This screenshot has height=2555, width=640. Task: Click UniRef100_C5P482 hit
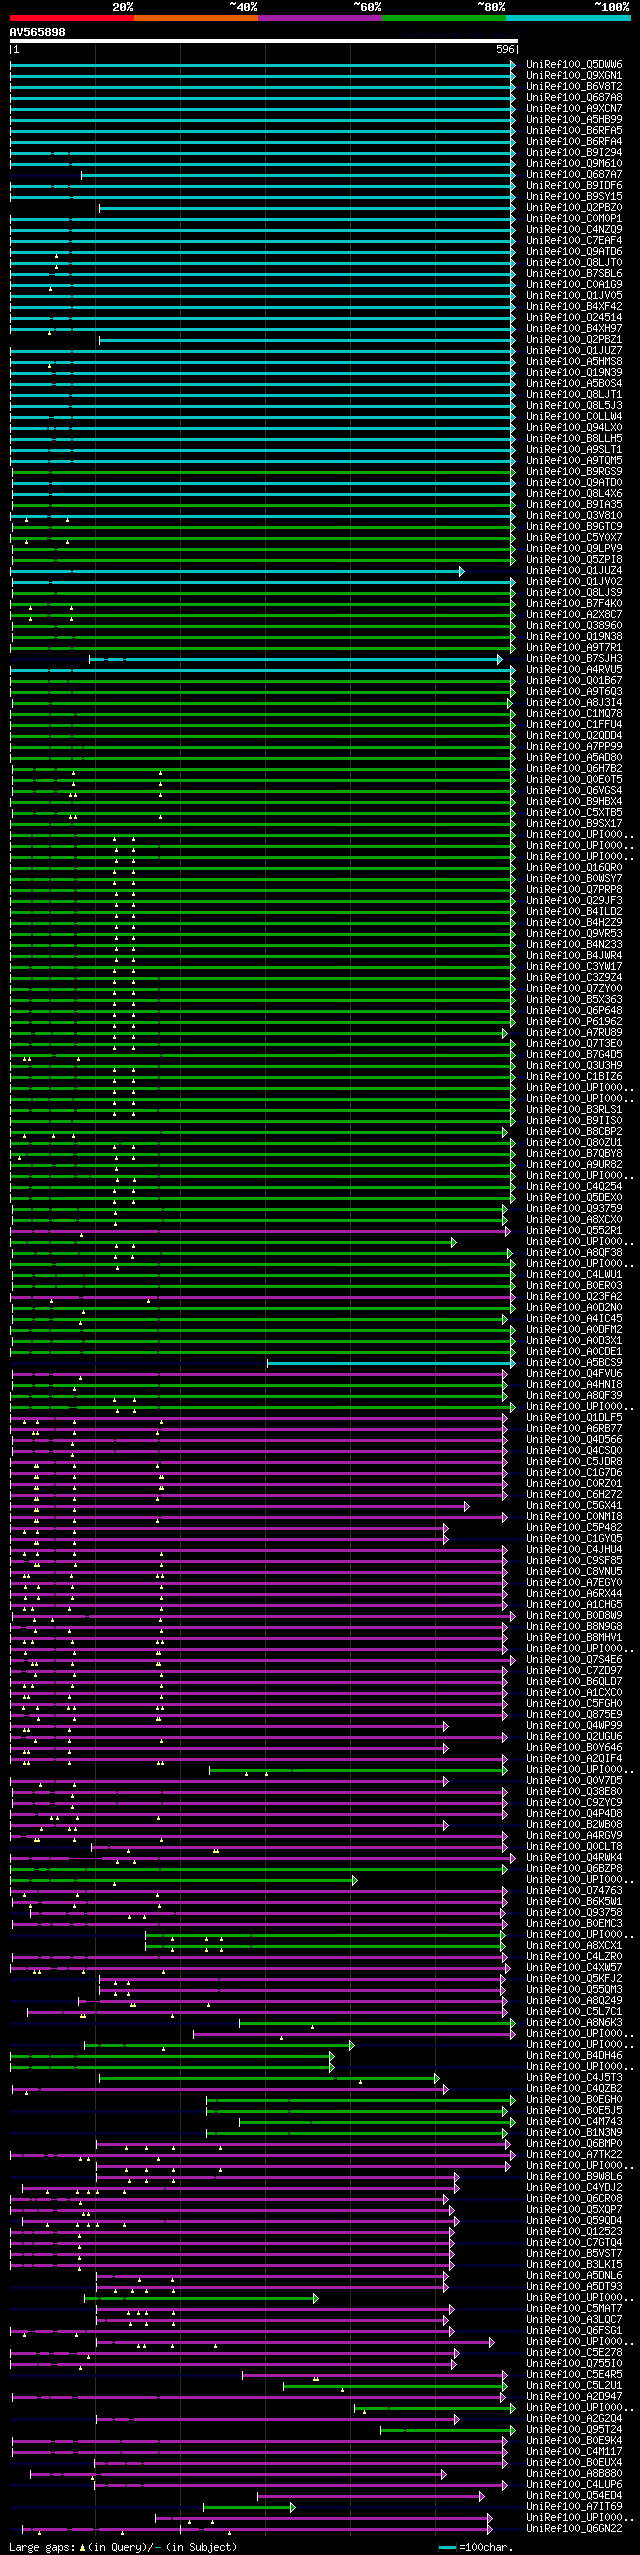click(574, 1528)
